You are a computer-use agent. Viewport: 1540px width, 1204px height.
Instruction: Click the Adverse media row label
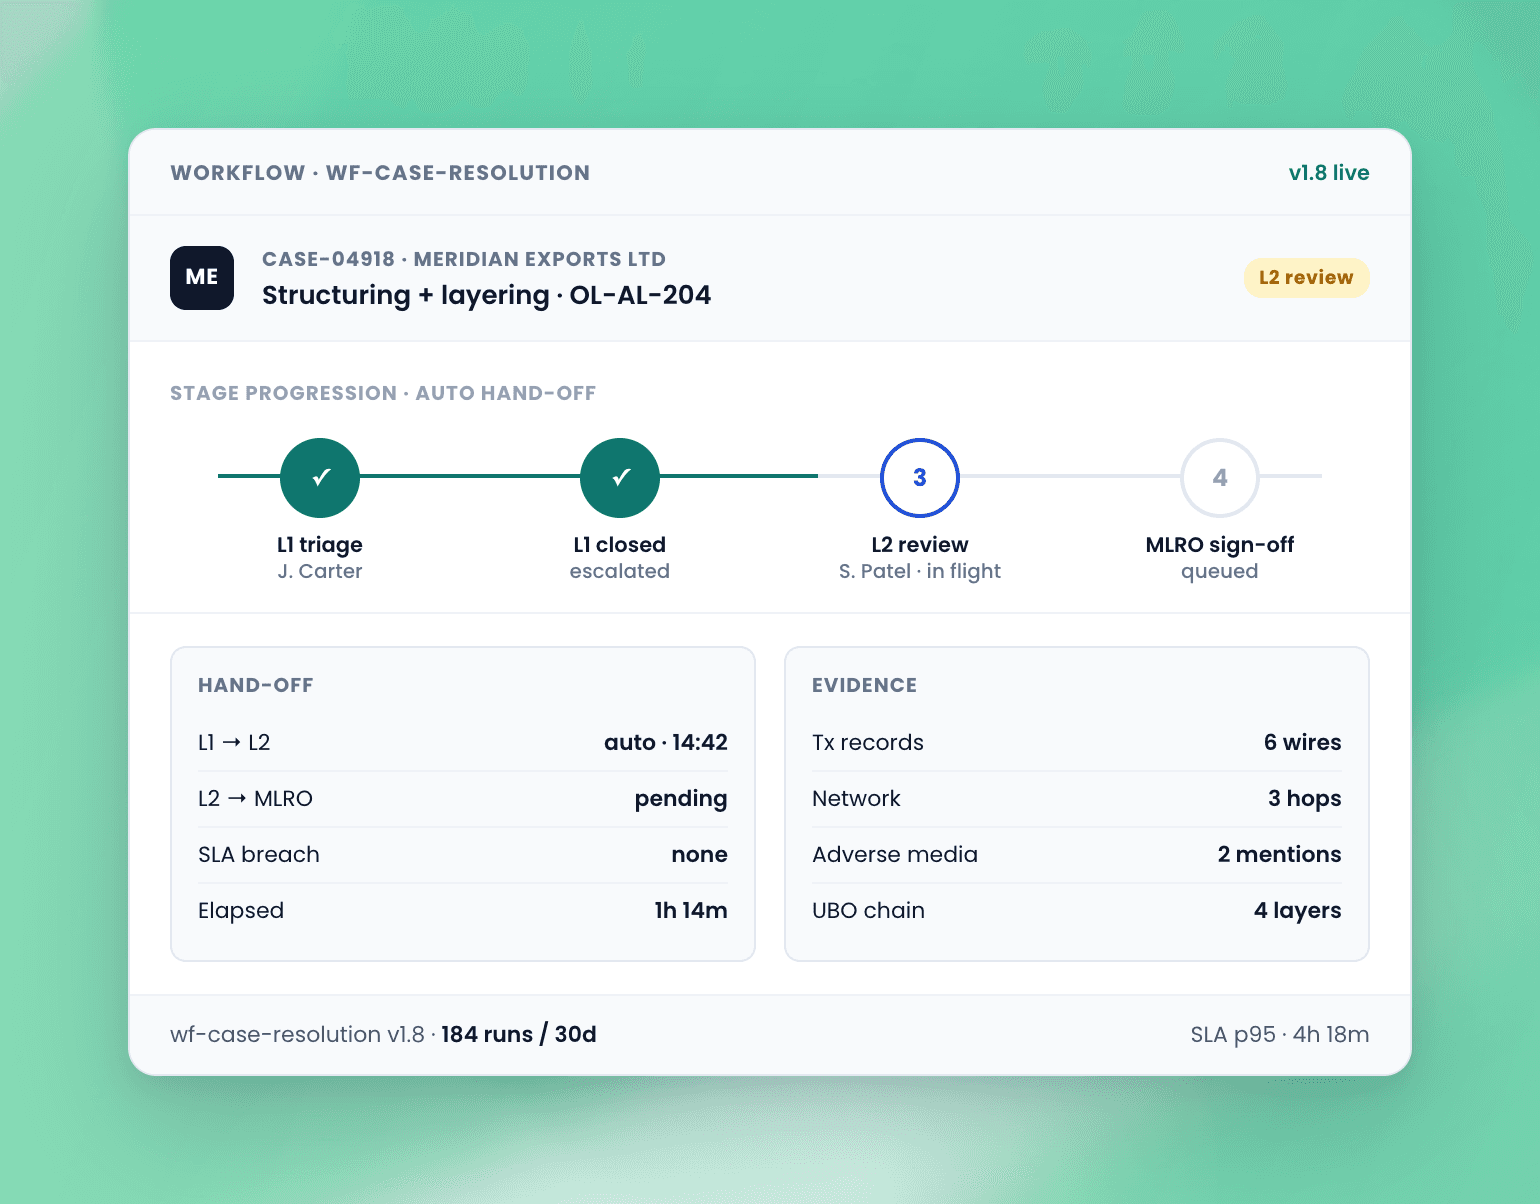click(x=895, y=854)
